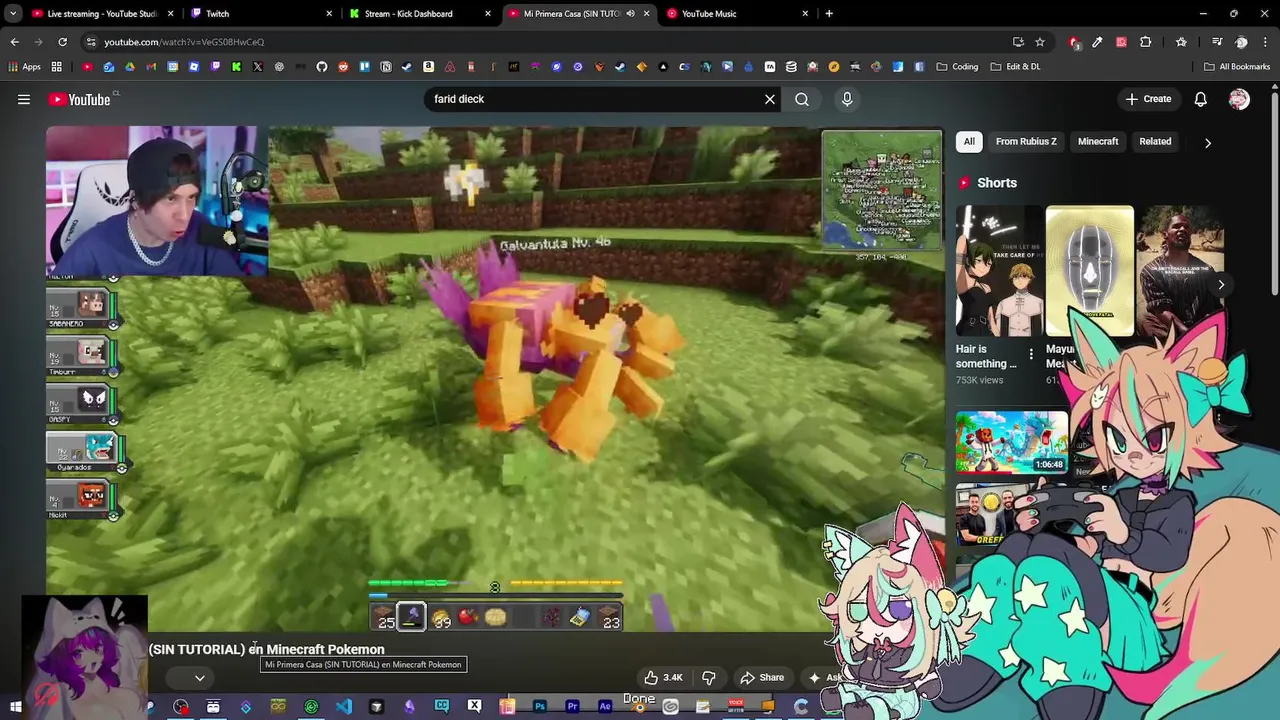Show more filter chips with the arrow
This screenshot has height=720, width=1280.
click(1207, 142)
